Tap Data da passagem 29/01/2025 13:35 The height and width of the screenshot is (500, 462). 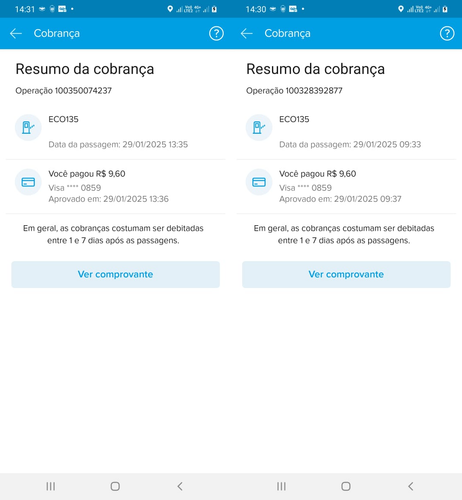118,144
